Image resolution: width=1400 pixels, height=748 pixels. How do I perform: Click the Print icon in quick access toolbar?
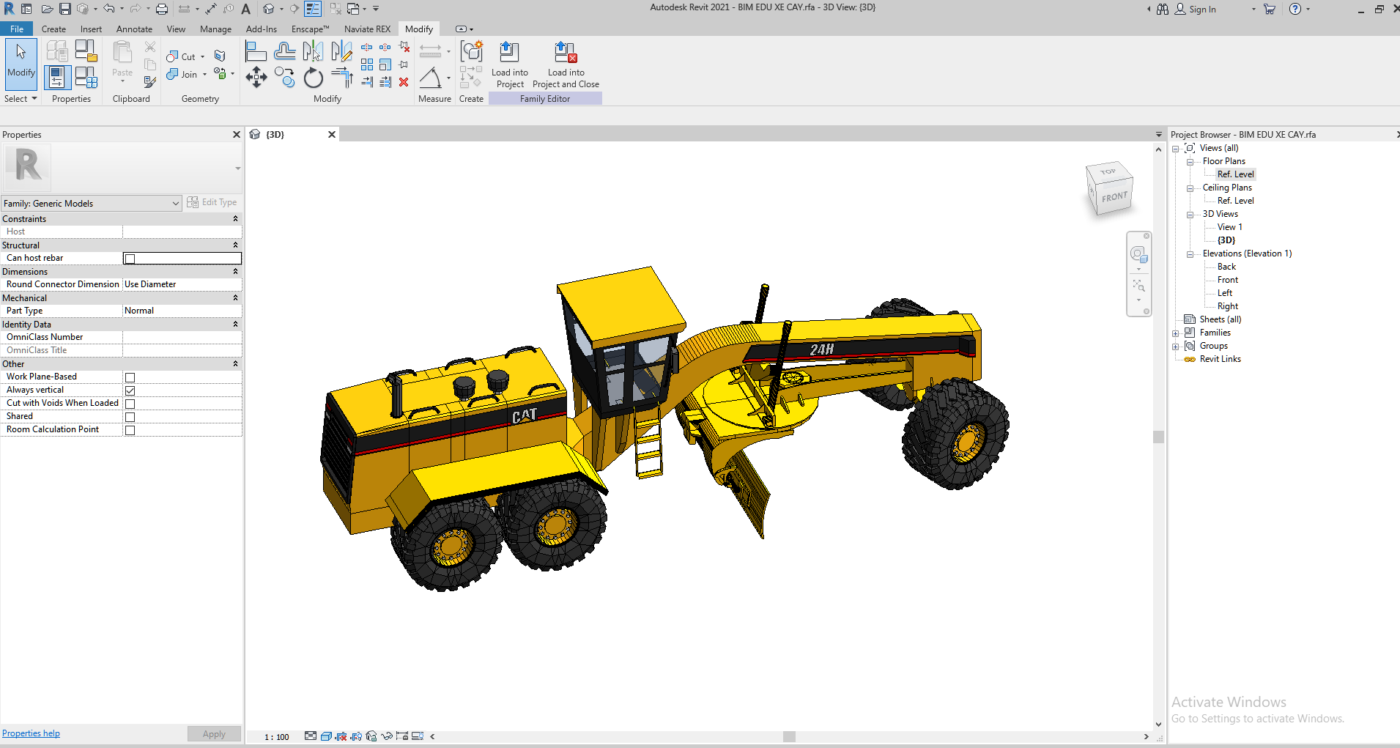161,9
